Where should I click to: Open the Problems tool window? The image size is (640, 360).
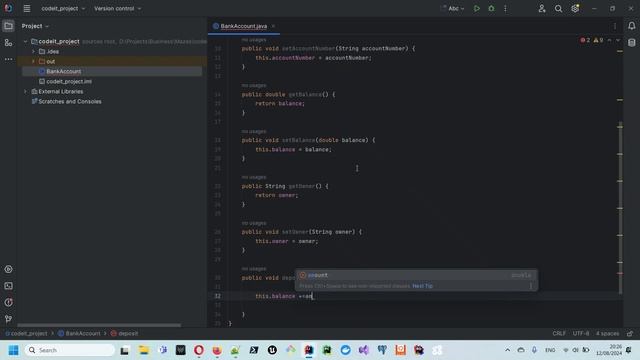8,302
